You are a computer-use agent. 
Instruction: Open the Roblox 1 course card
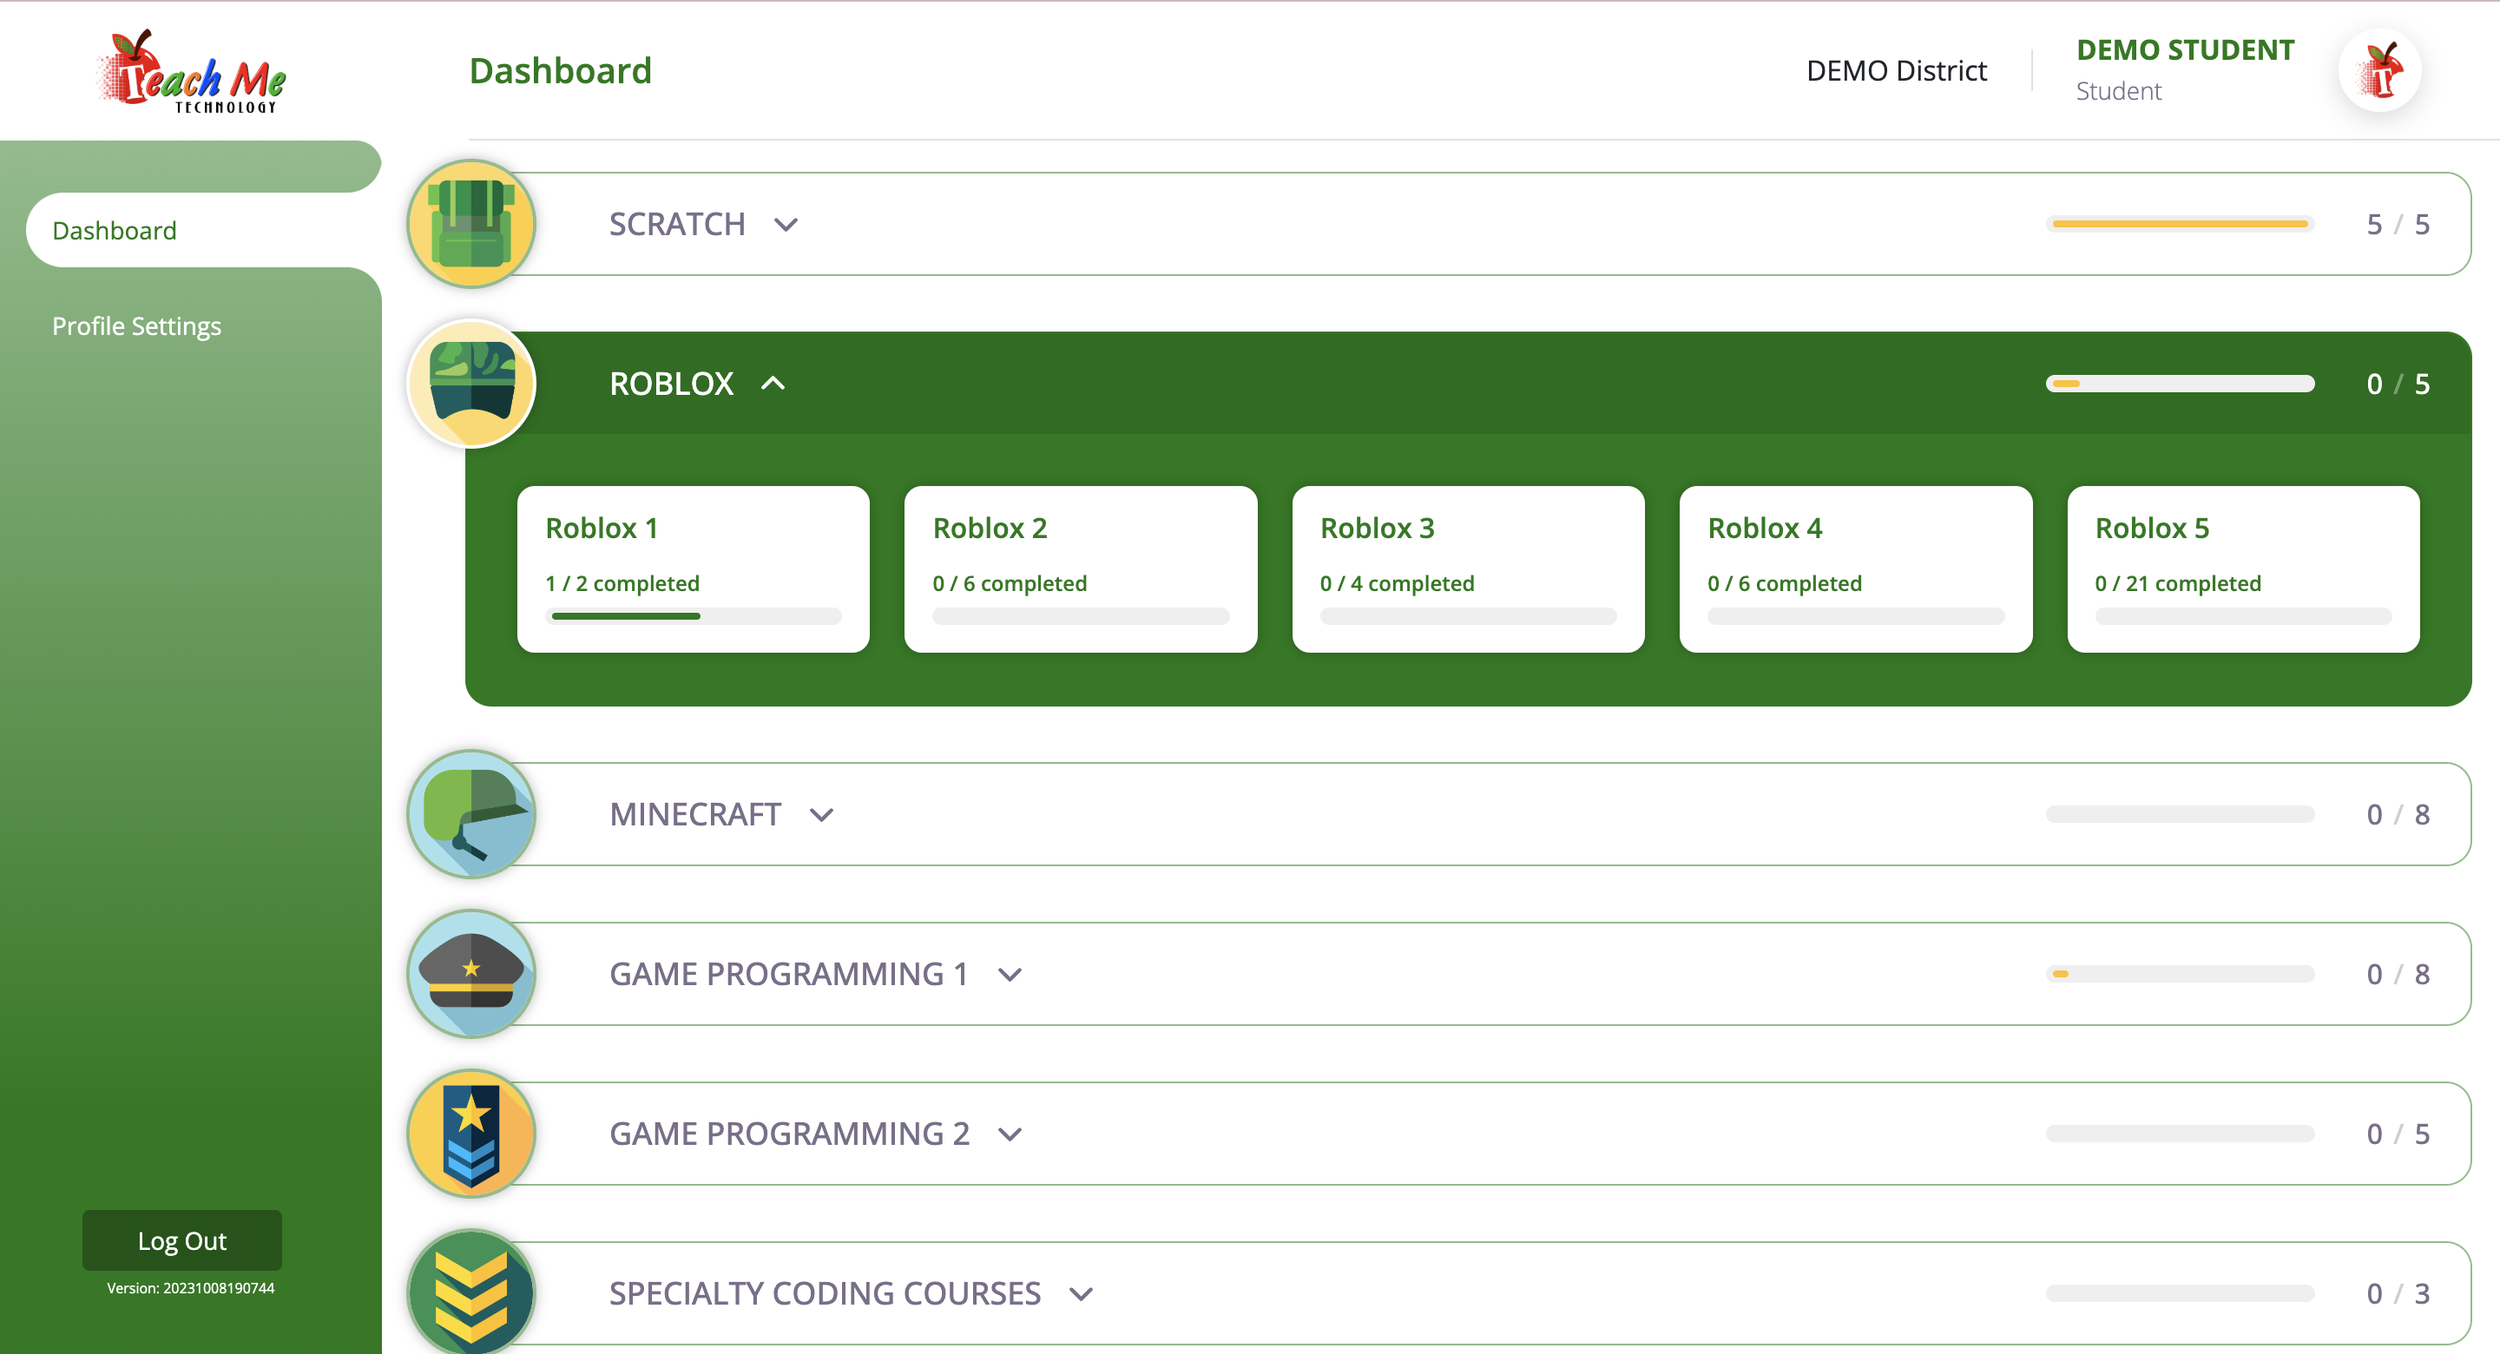pyautogui.click(x=693, y=569)
